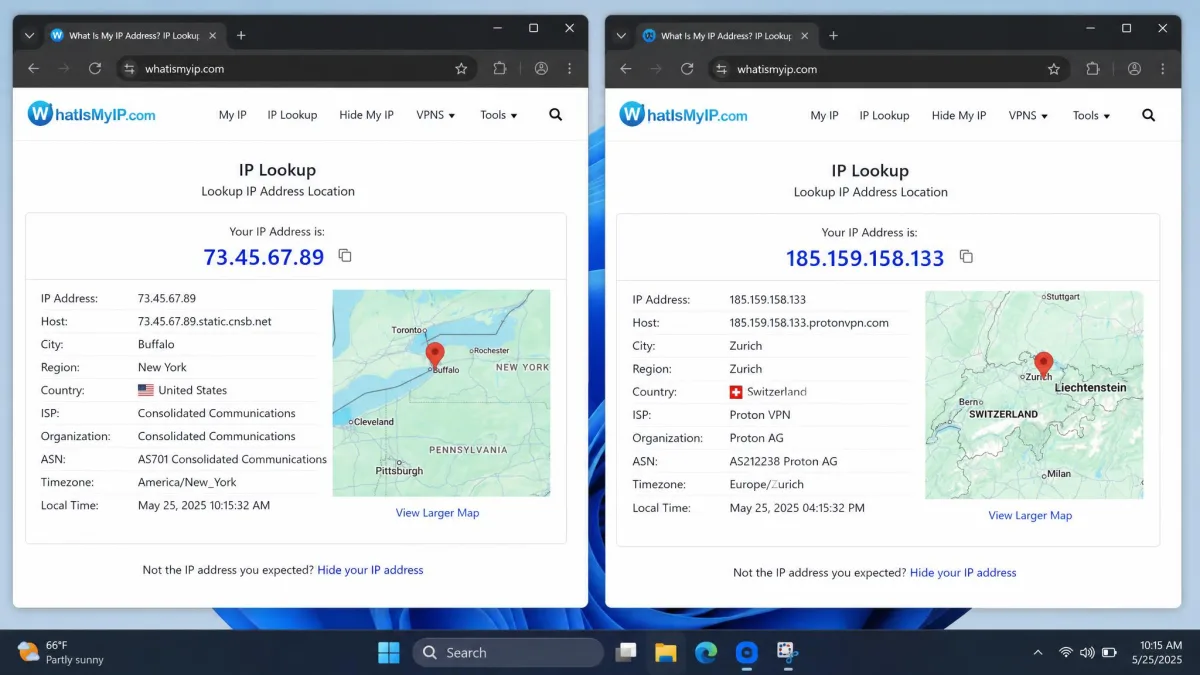The width and height of the screenshot is (1200, 675).
Task: Click Buffalo map thumbnail
Action: click(441, 393)
